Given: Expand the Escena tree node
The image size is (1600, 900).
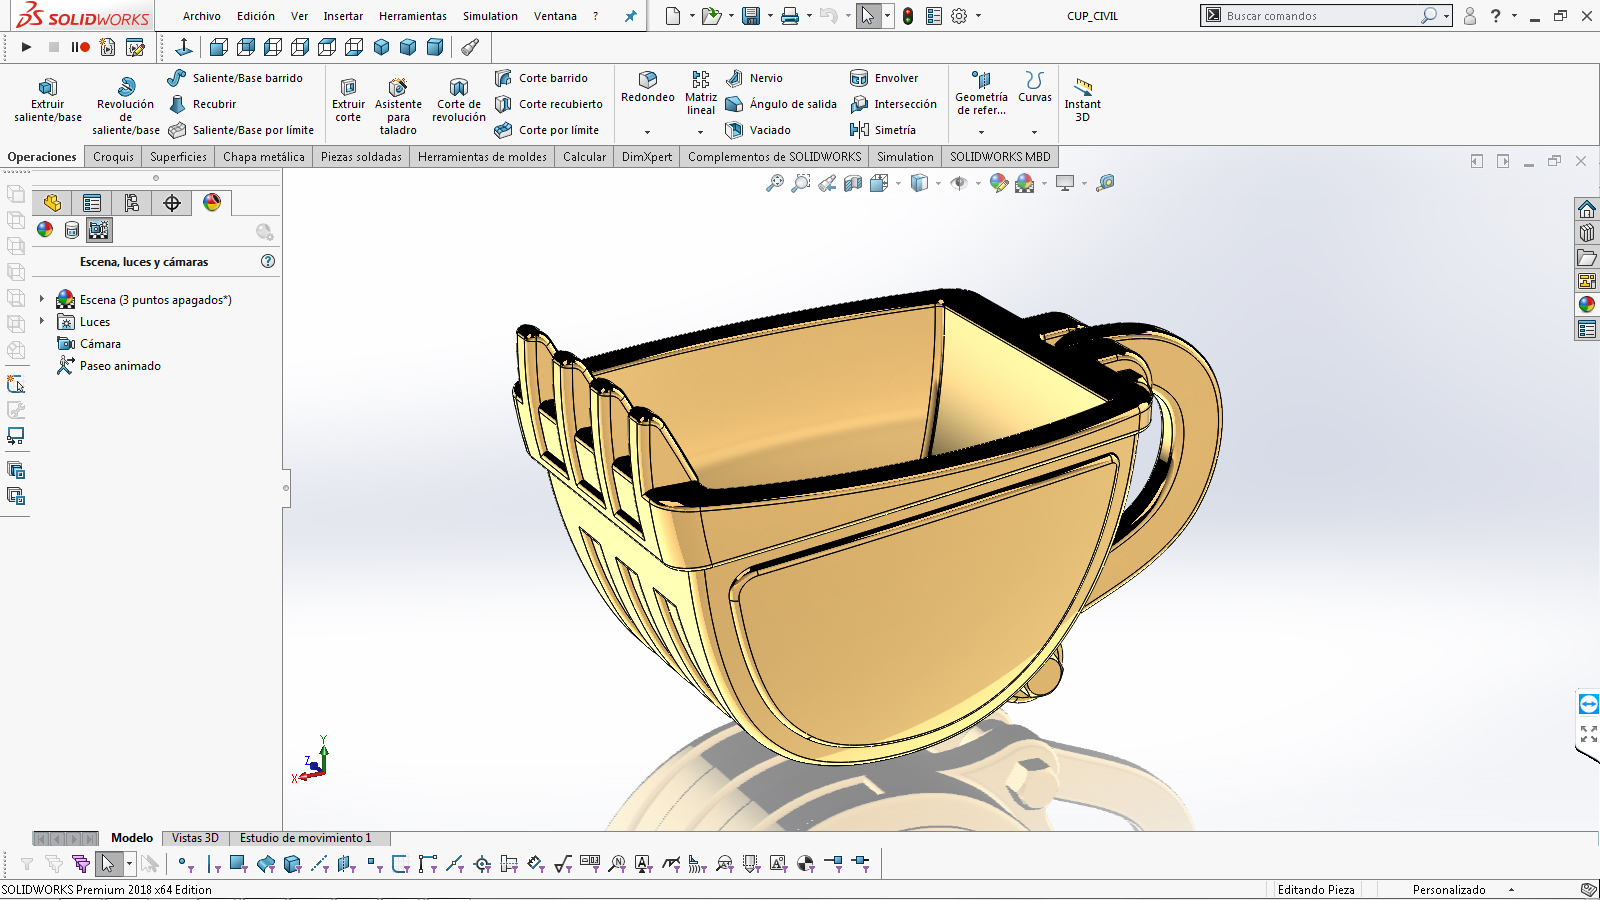Looking at the screenshot, I should coord(42,299).
